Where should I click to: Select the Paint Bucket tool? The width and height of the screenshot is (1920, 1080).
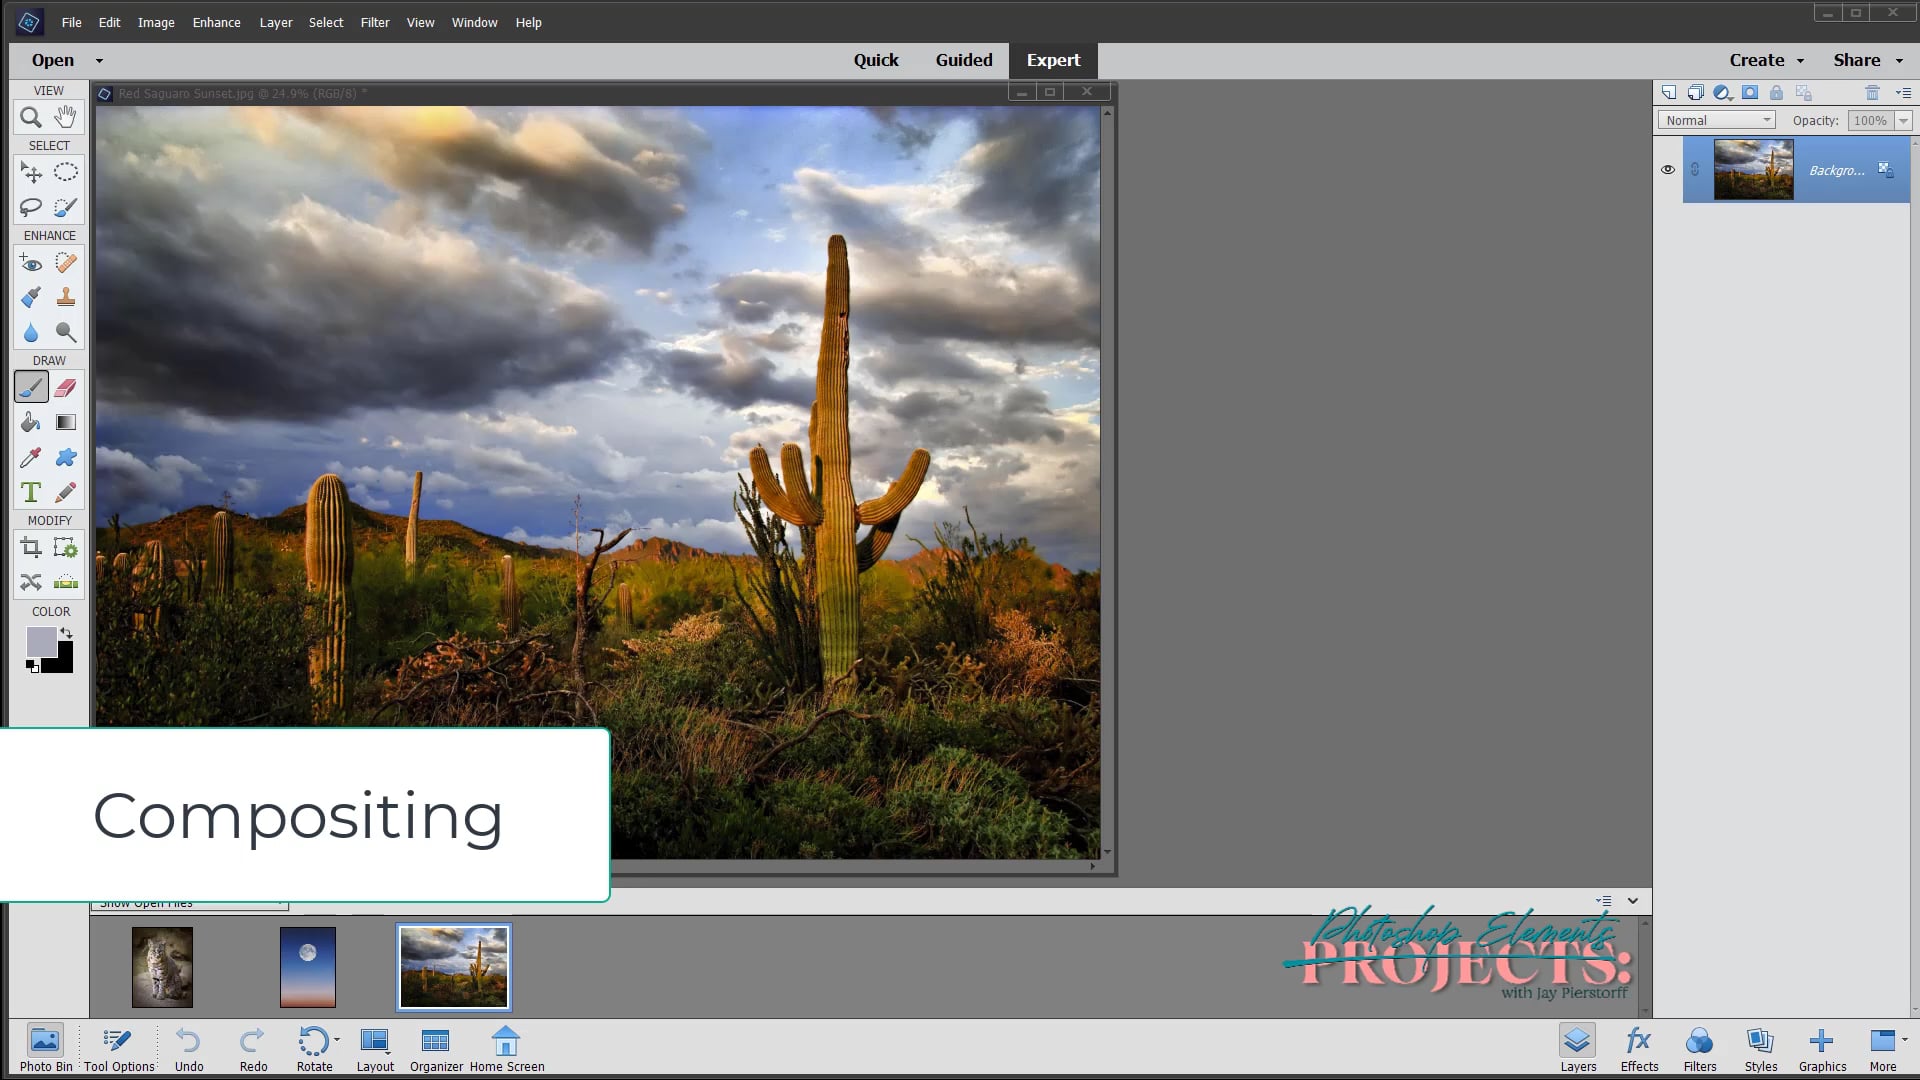click(x=31, y=423)
